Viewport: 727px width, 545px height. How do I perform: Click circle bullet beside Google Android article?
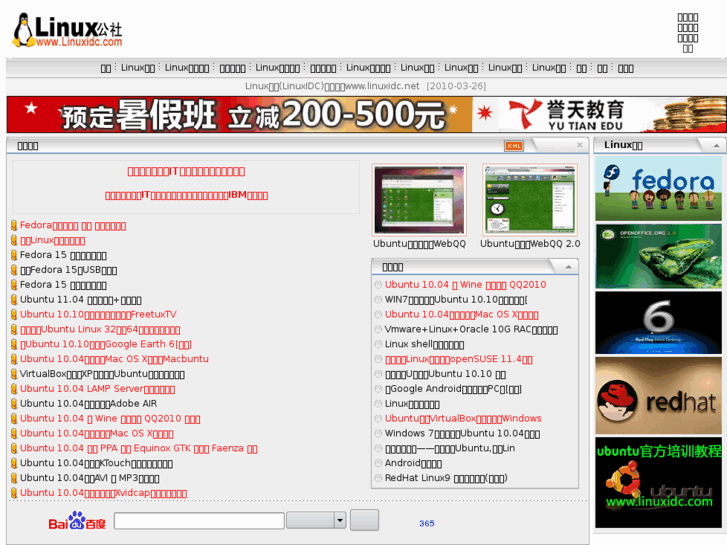pos(378,389)
